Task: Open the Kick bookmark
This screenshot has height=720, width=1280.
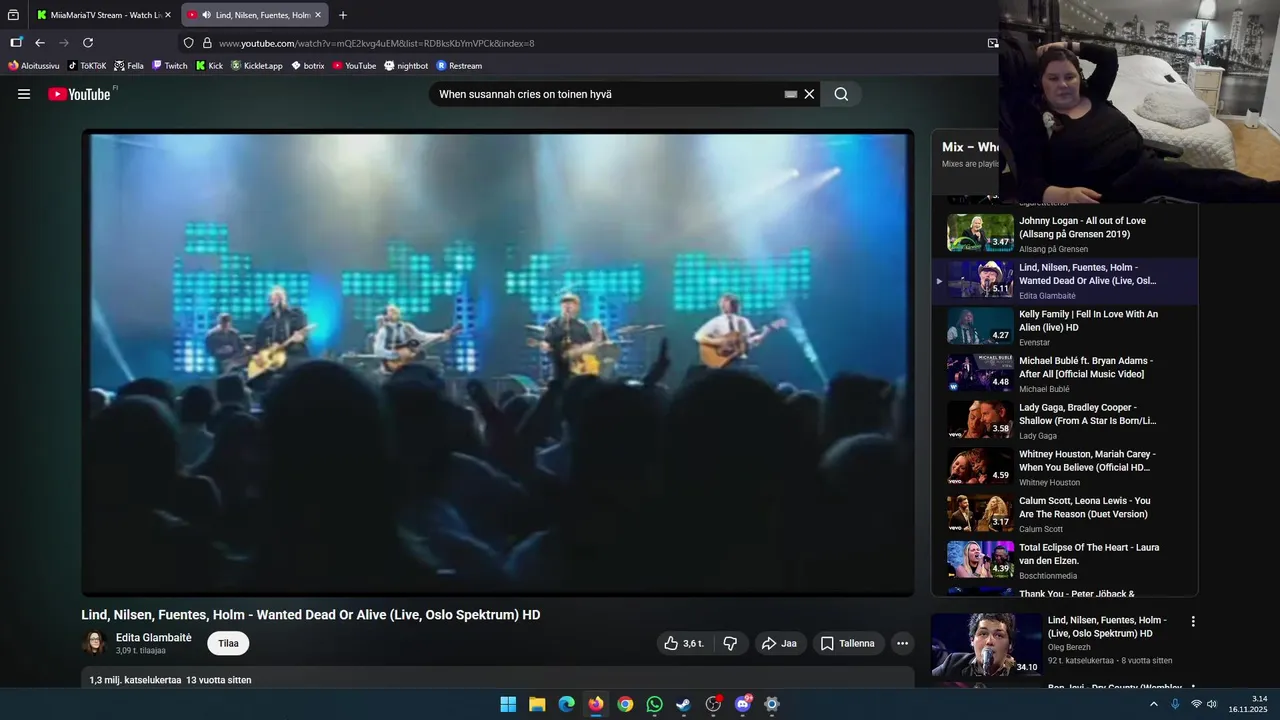Action: [x=210, y=66]
